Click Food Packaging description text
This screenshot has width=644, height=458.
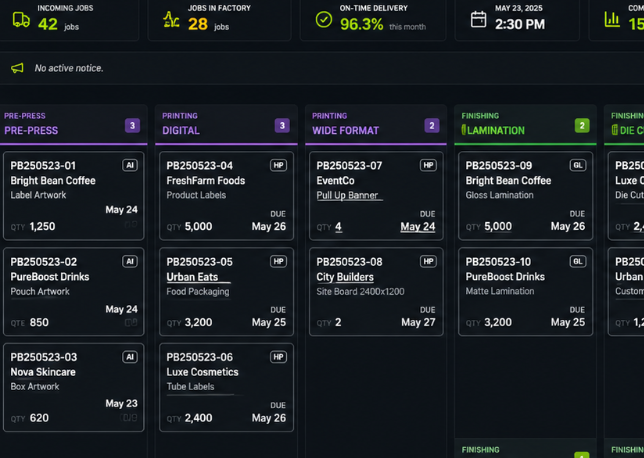pos(198,292)
